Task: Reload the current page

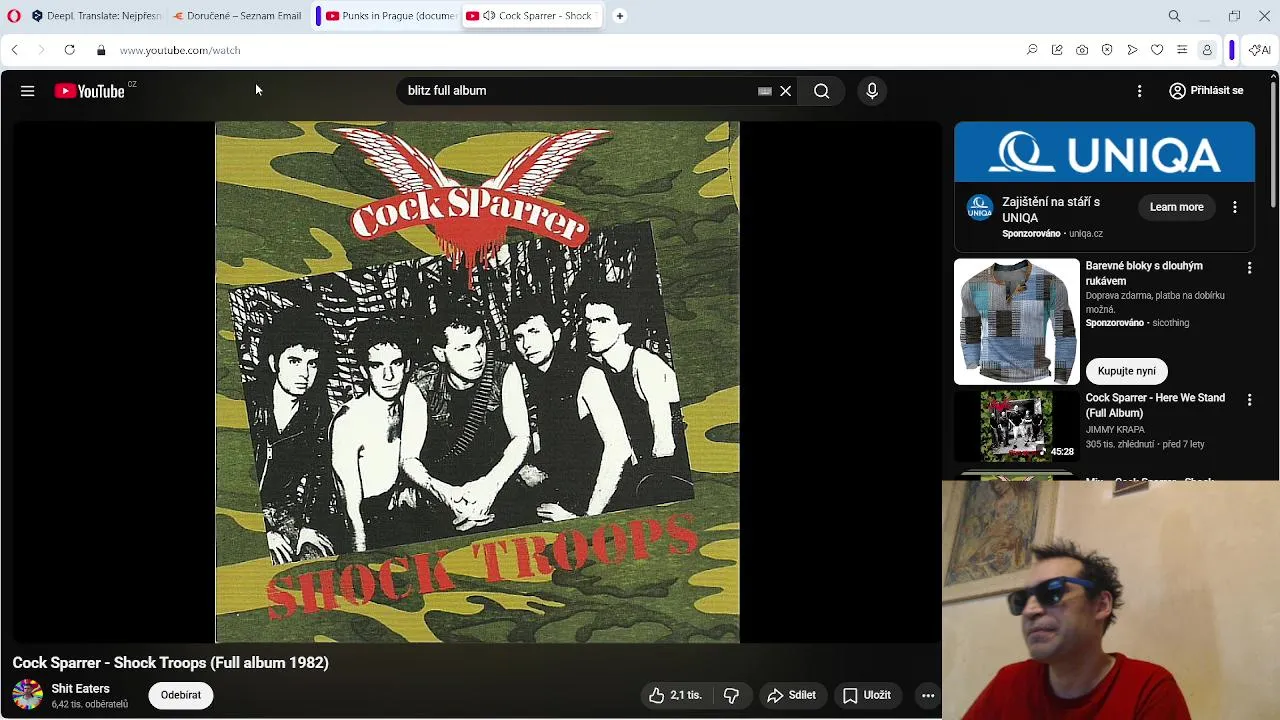Action: [69, 50]
